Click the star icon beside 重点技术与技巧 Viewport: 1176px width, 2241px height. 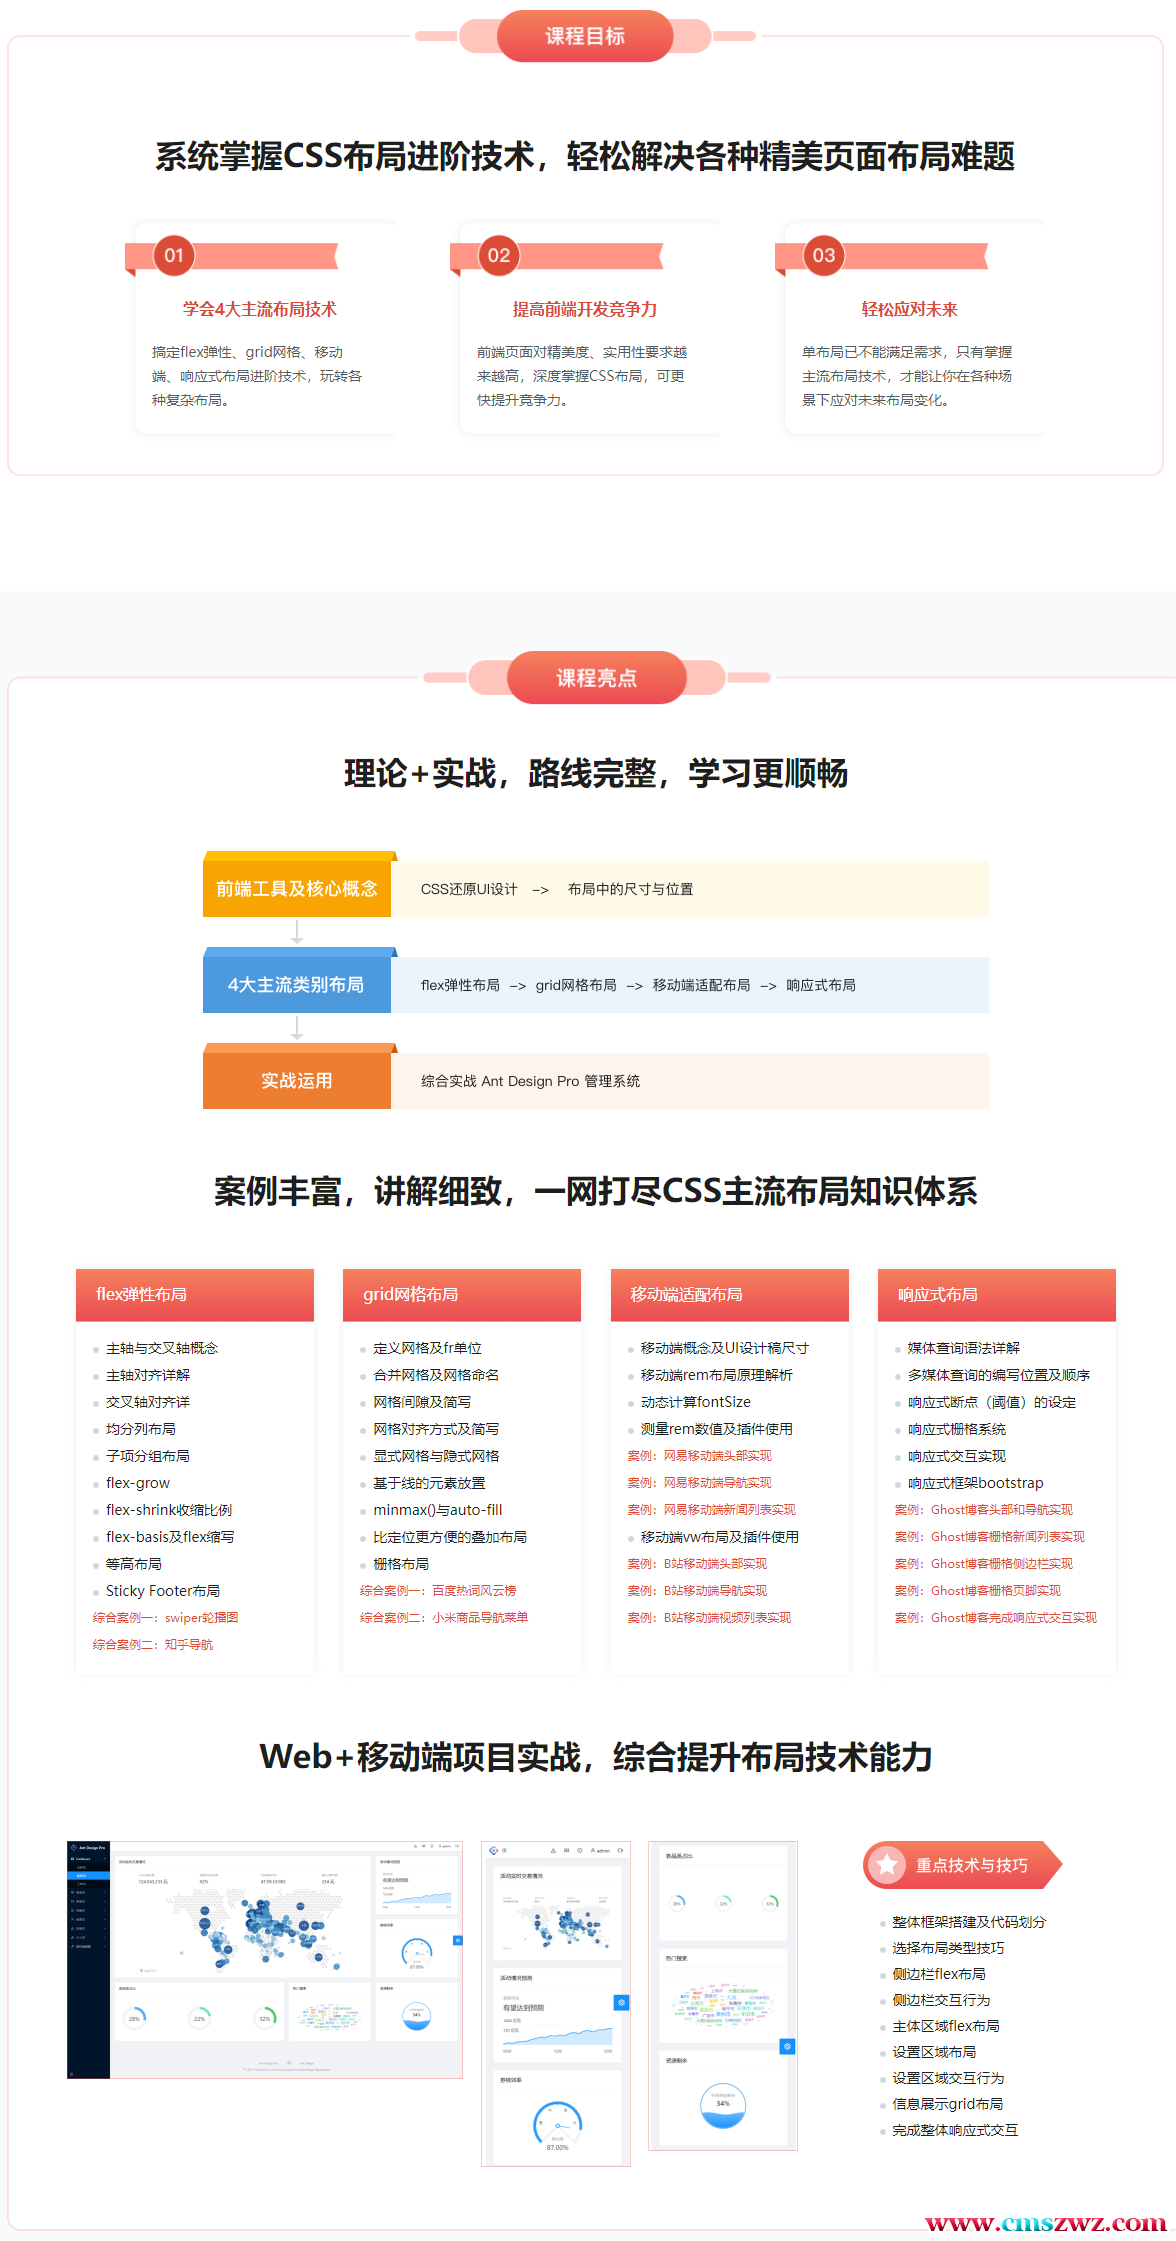pyautogui.click(x=886, y=1864)
